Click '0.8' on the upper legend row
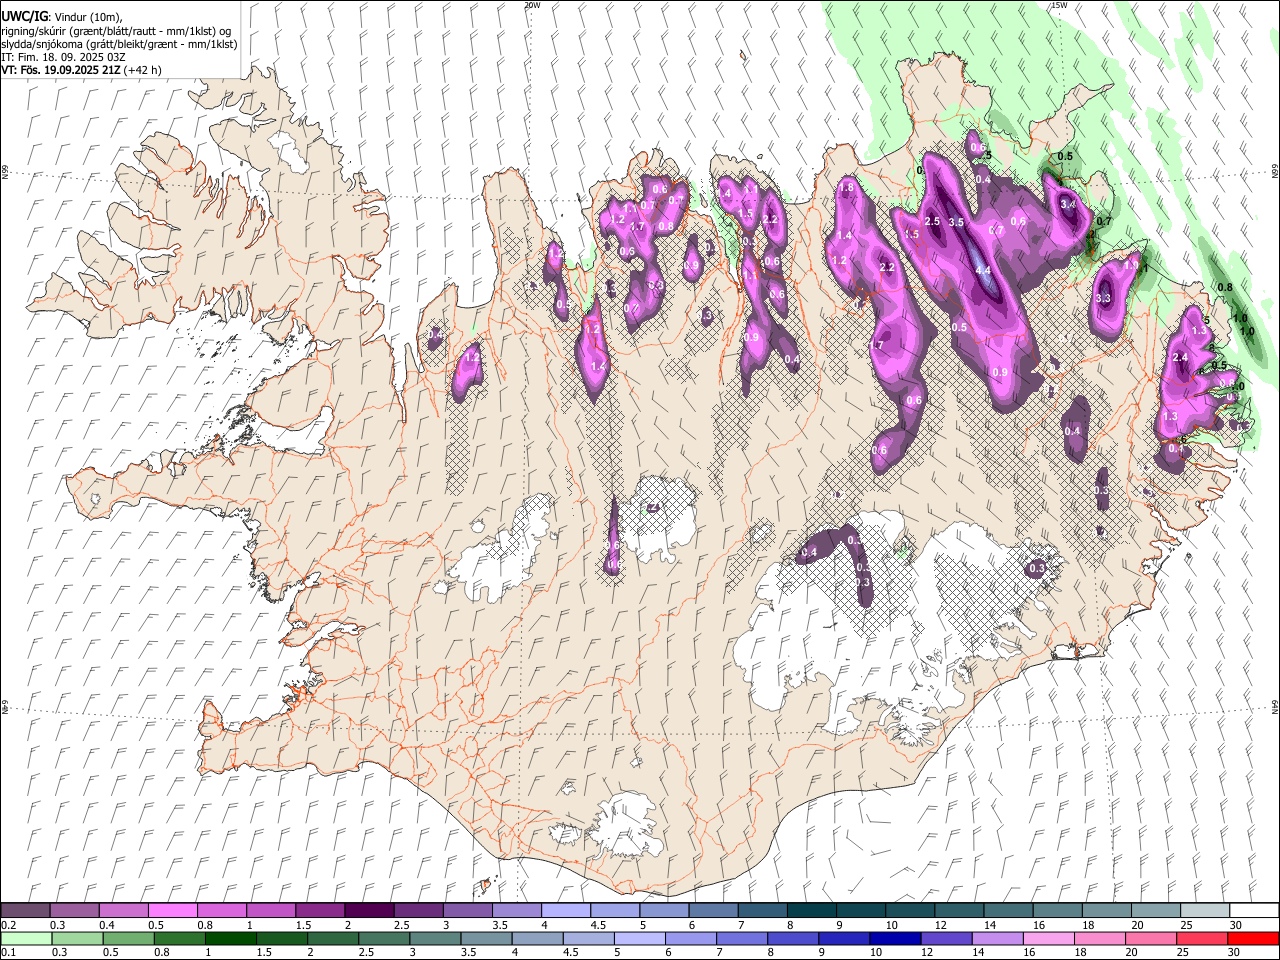Viewport: 1280px width, 960px height. [205, 925]
